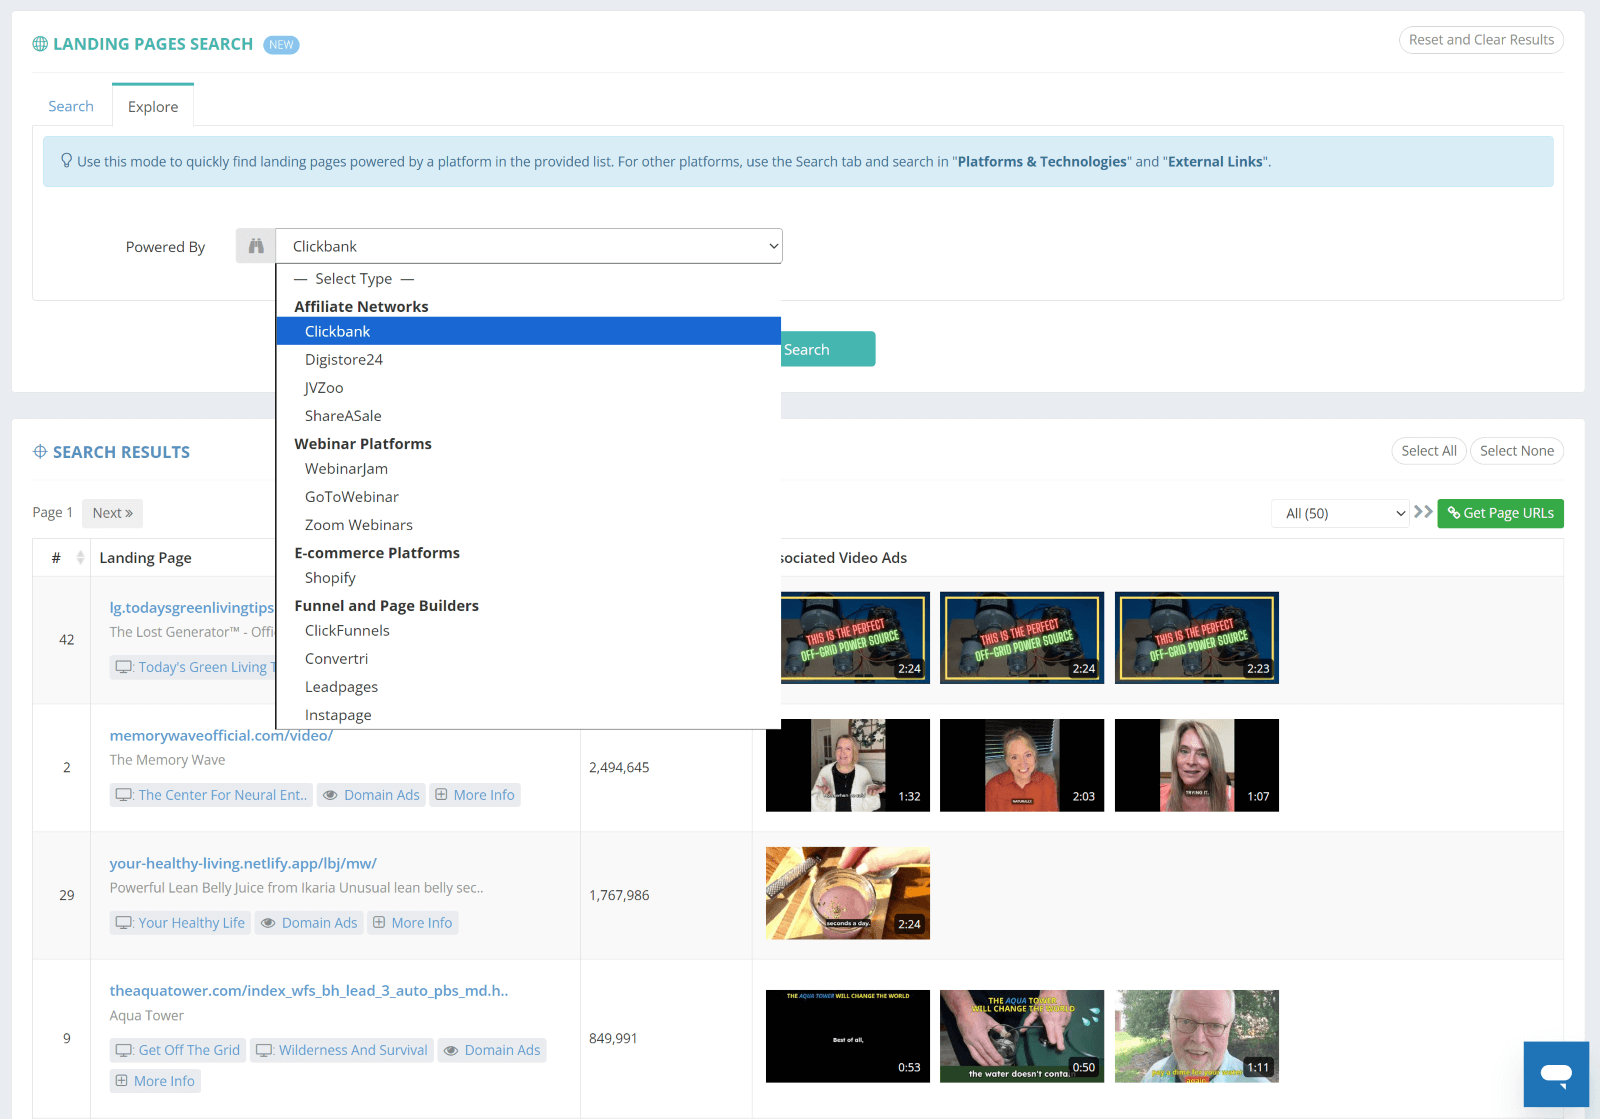Click the binoculars icon beside Powered By
The height and width of the screenshot is (1119, 1600).
point(256,246)
